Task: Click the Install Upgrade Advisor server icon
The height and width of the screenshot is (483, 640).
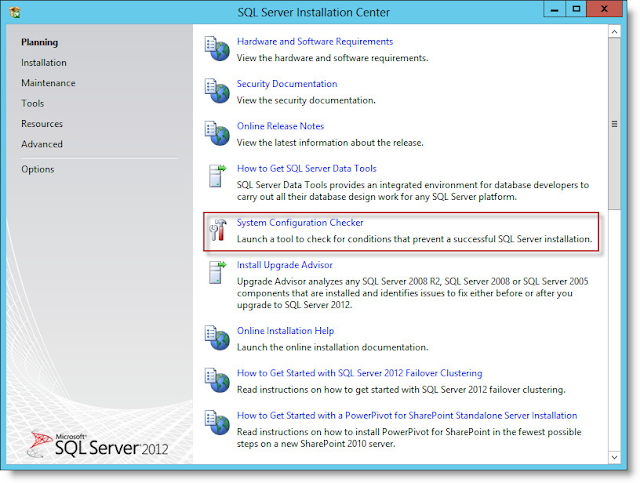Action: click(217, 272)
